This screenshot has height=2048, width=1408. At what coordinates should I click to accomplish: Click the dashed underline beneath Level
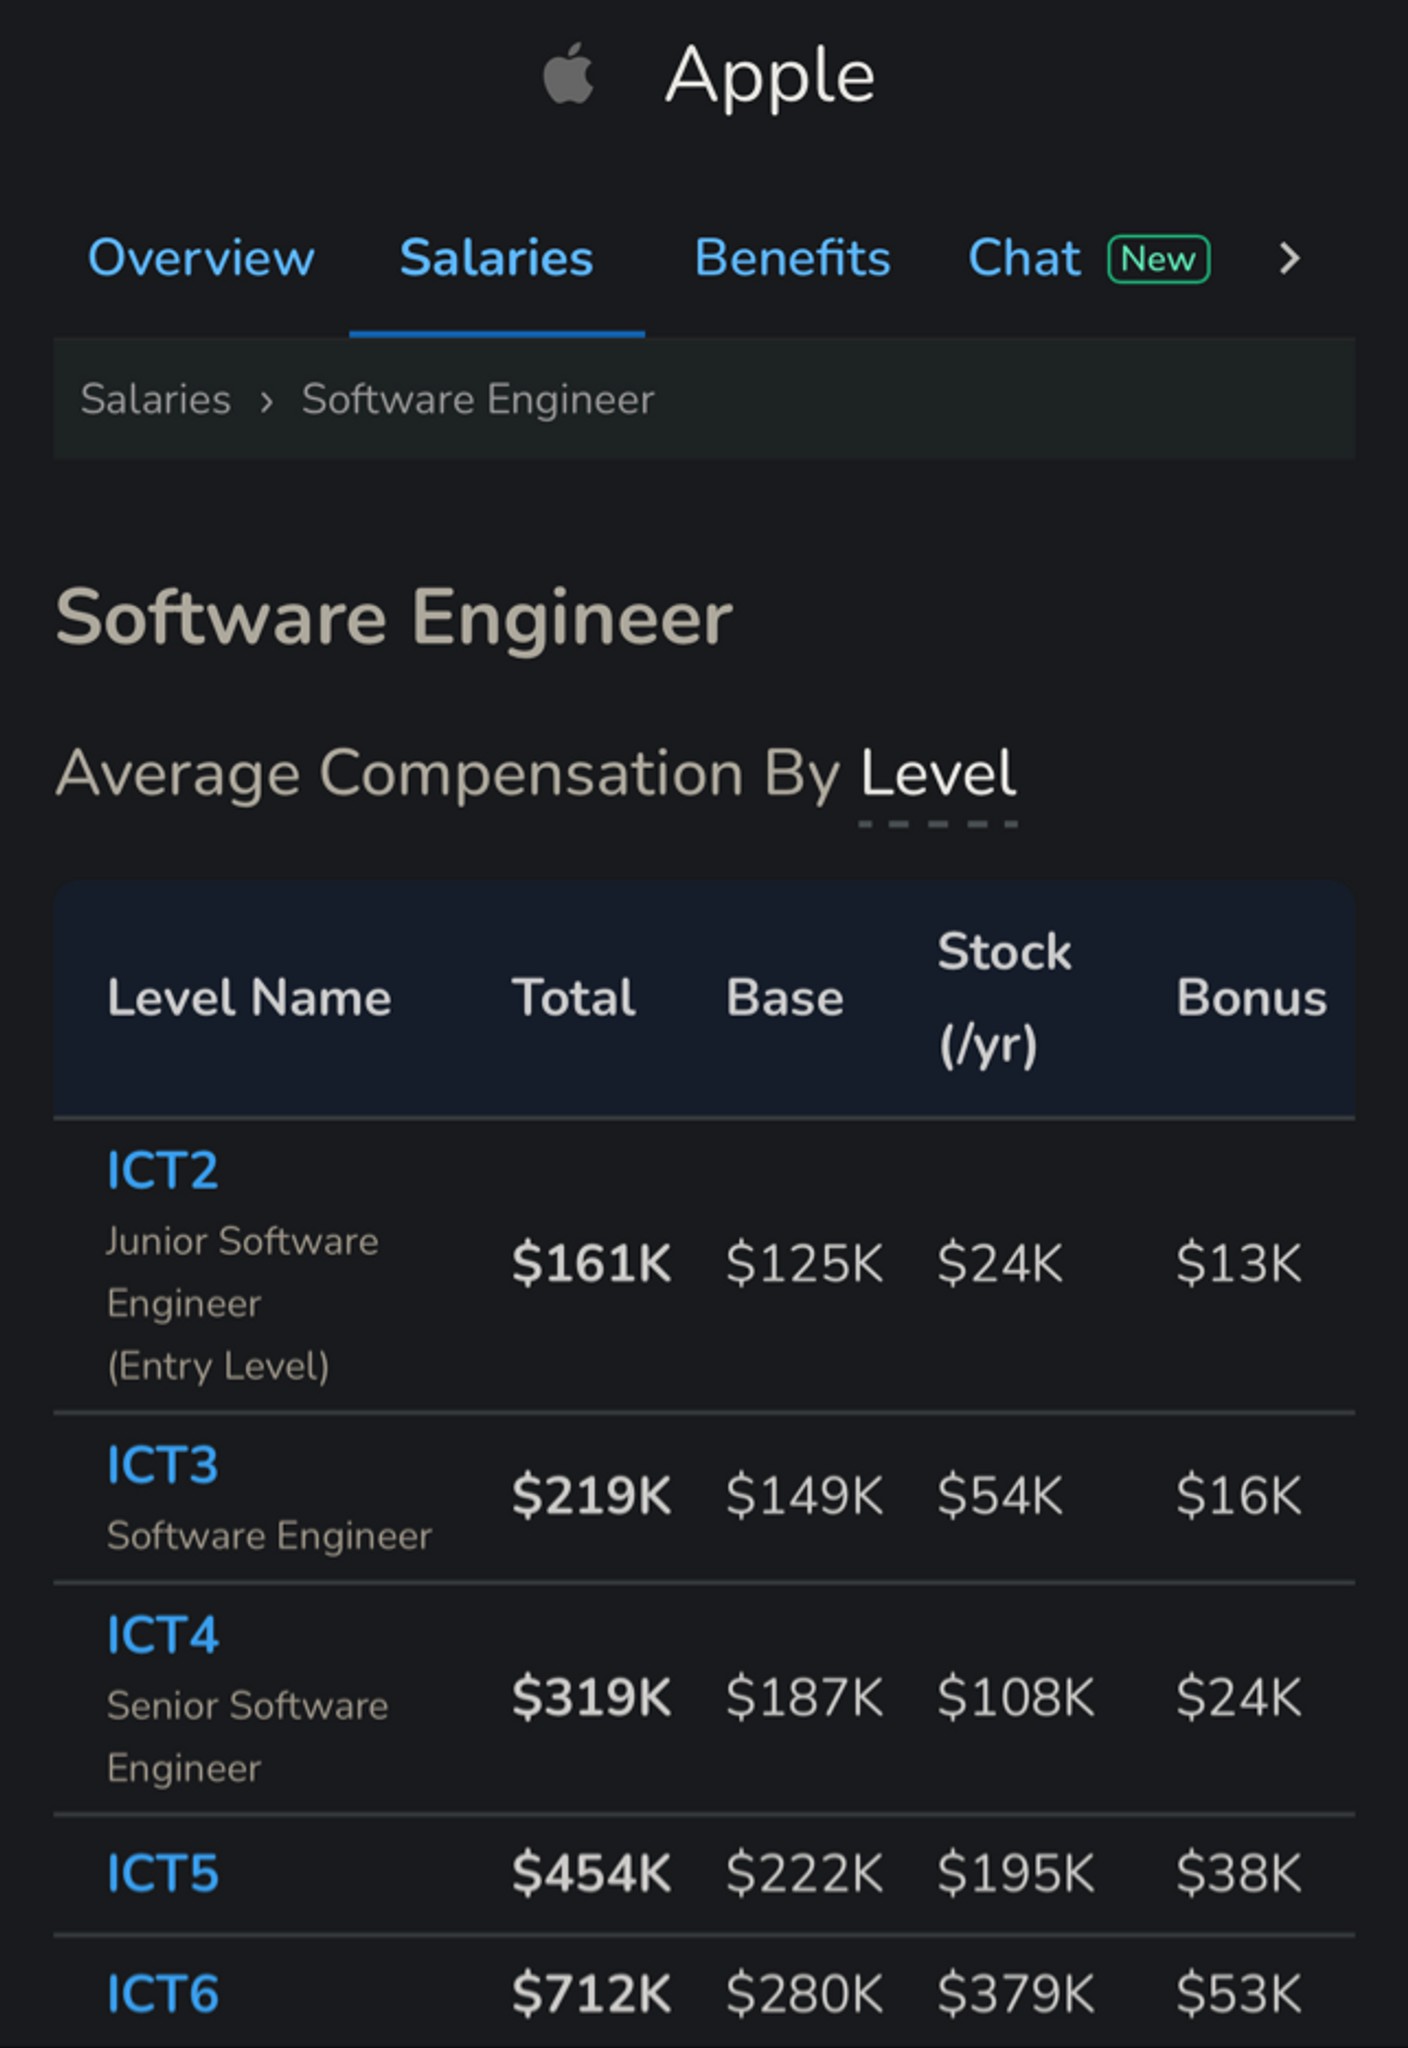(937, 824)
